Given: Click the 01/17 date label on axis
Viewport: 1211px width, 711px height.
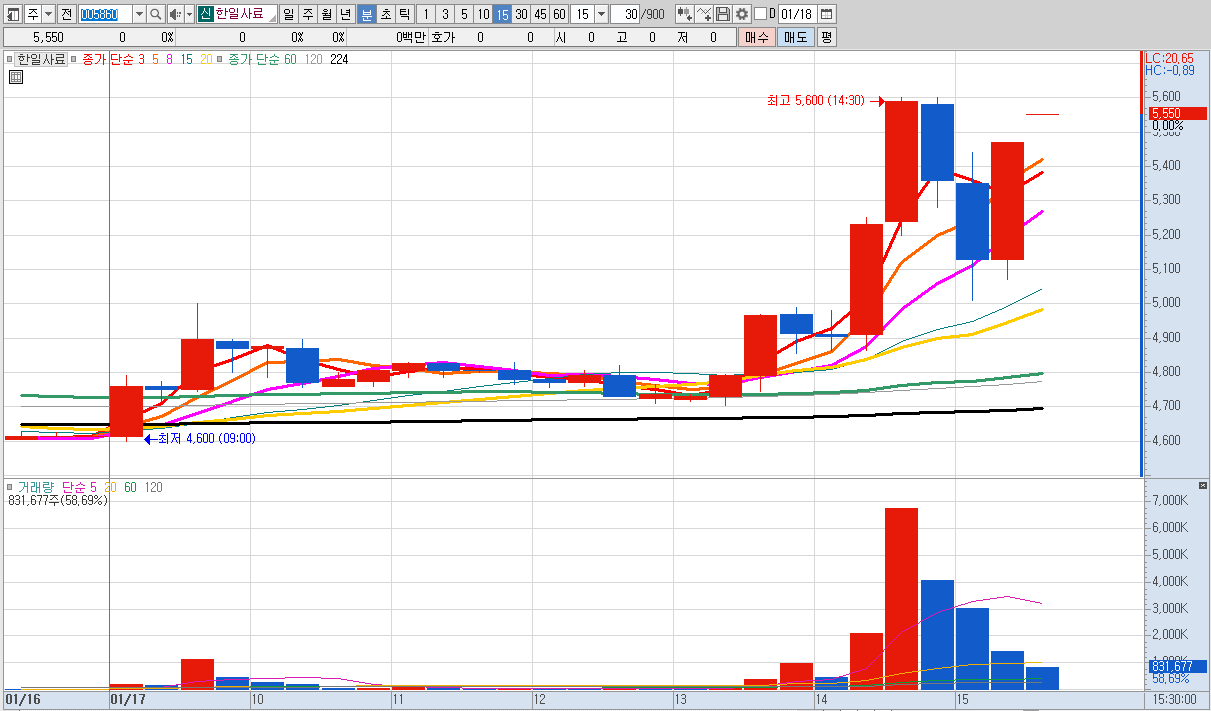Looking at the screenshot, I should 128,700.
